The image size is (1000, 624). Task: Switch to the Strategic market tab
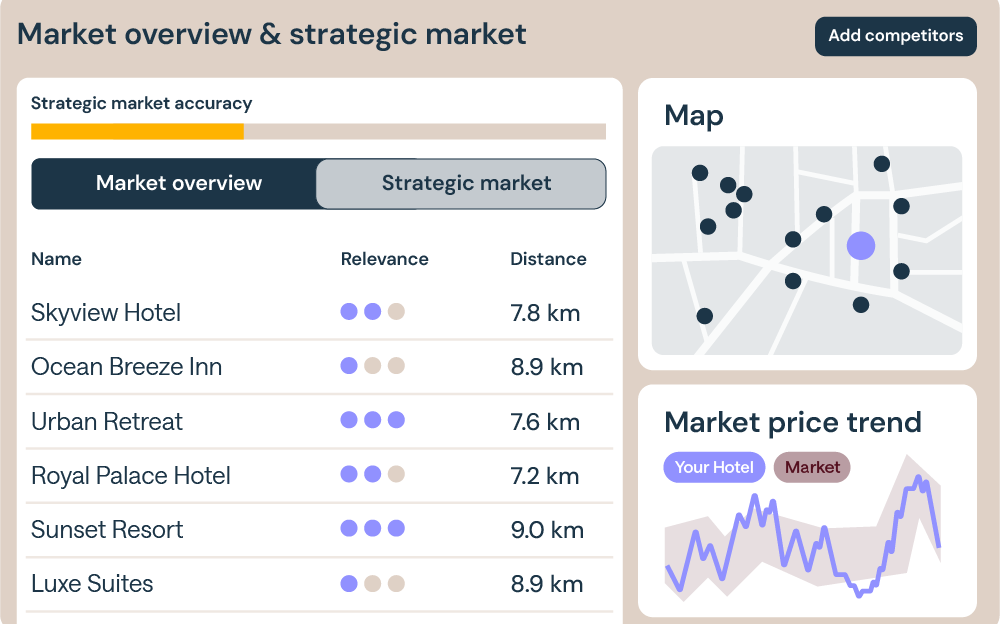pyautogui.click(x=466, y=184)
